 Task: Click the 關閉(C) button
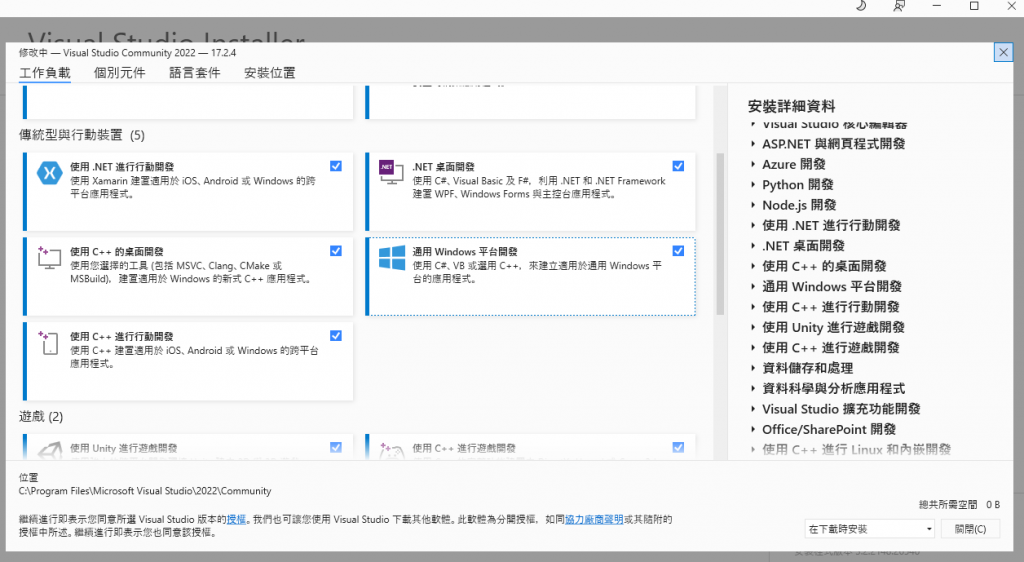coord(970,529)
